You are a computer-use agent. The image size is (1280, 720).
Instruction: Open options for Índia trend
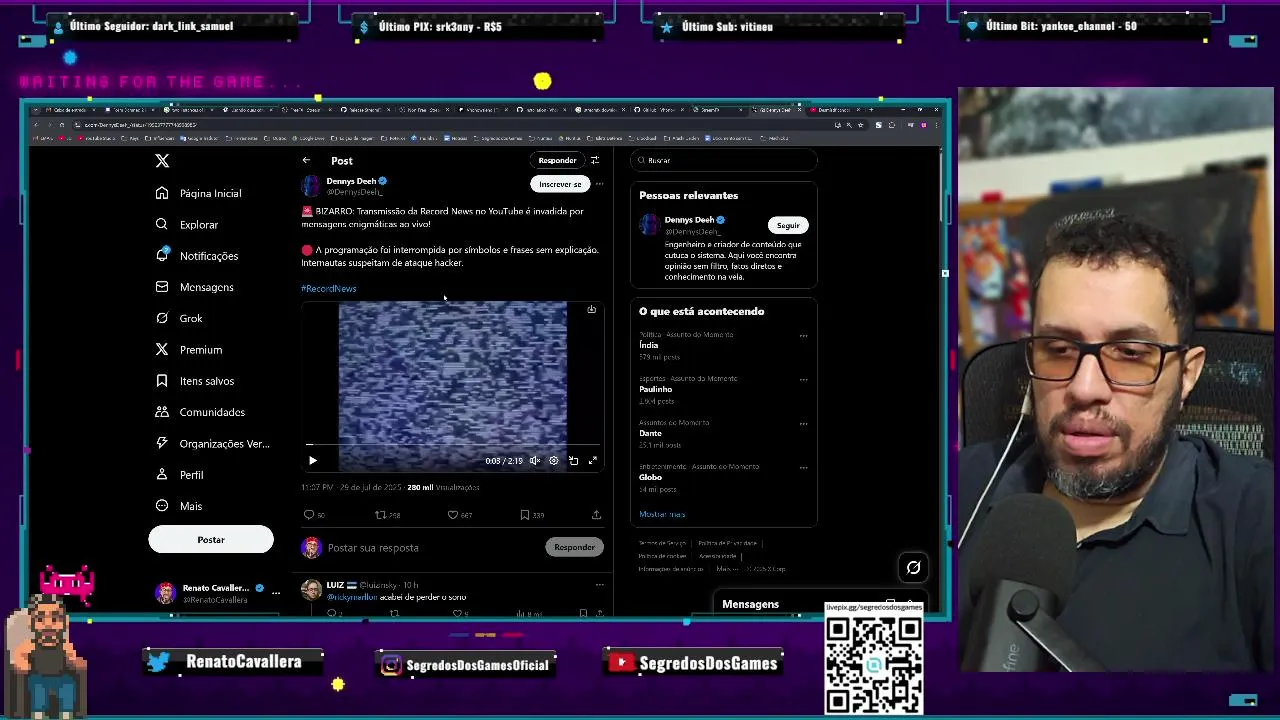point(804,337)
